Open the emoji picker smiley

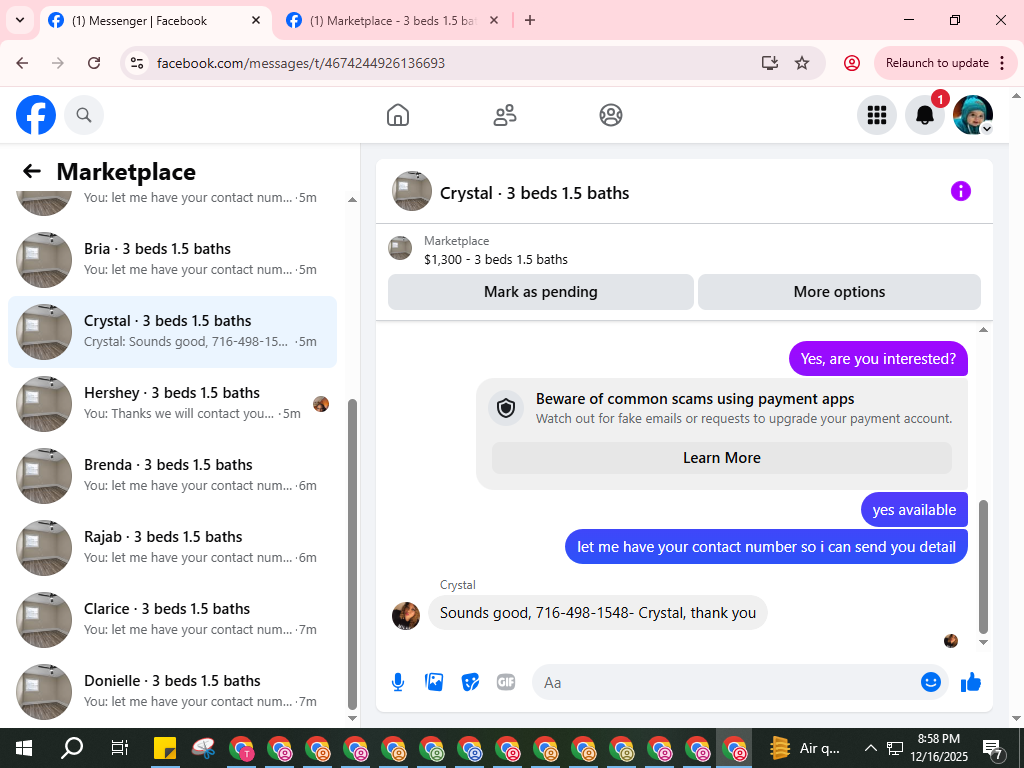(931, 682)
